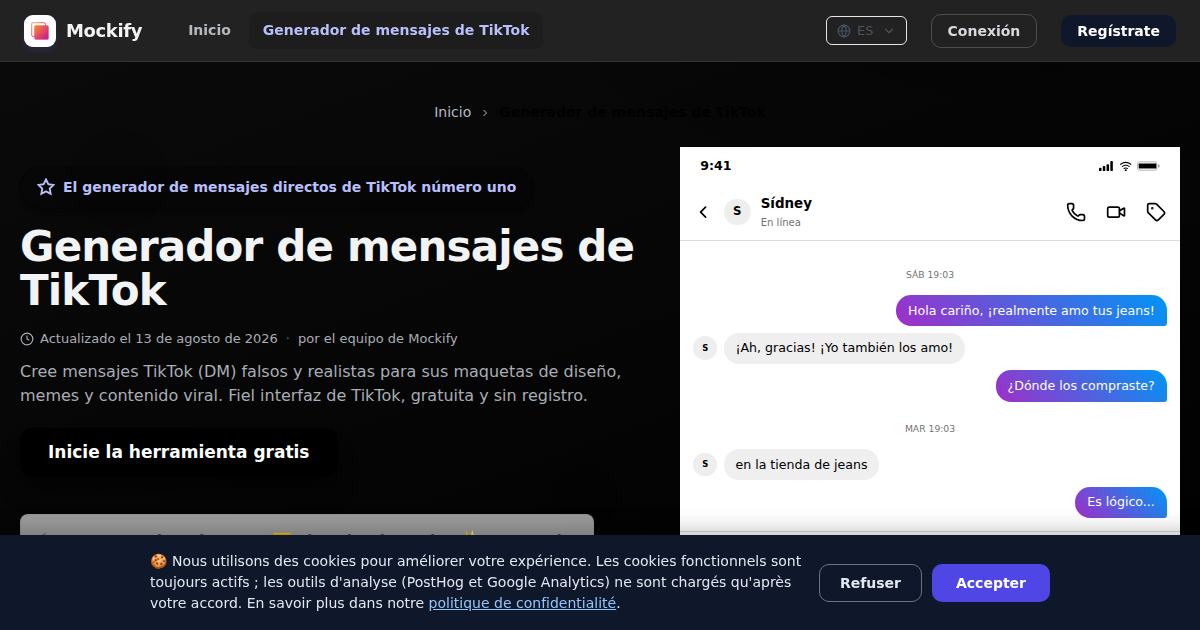Click the Sídney contact name
The width and height of the screenshot is (1200, 630).
(x=786, y=203)
